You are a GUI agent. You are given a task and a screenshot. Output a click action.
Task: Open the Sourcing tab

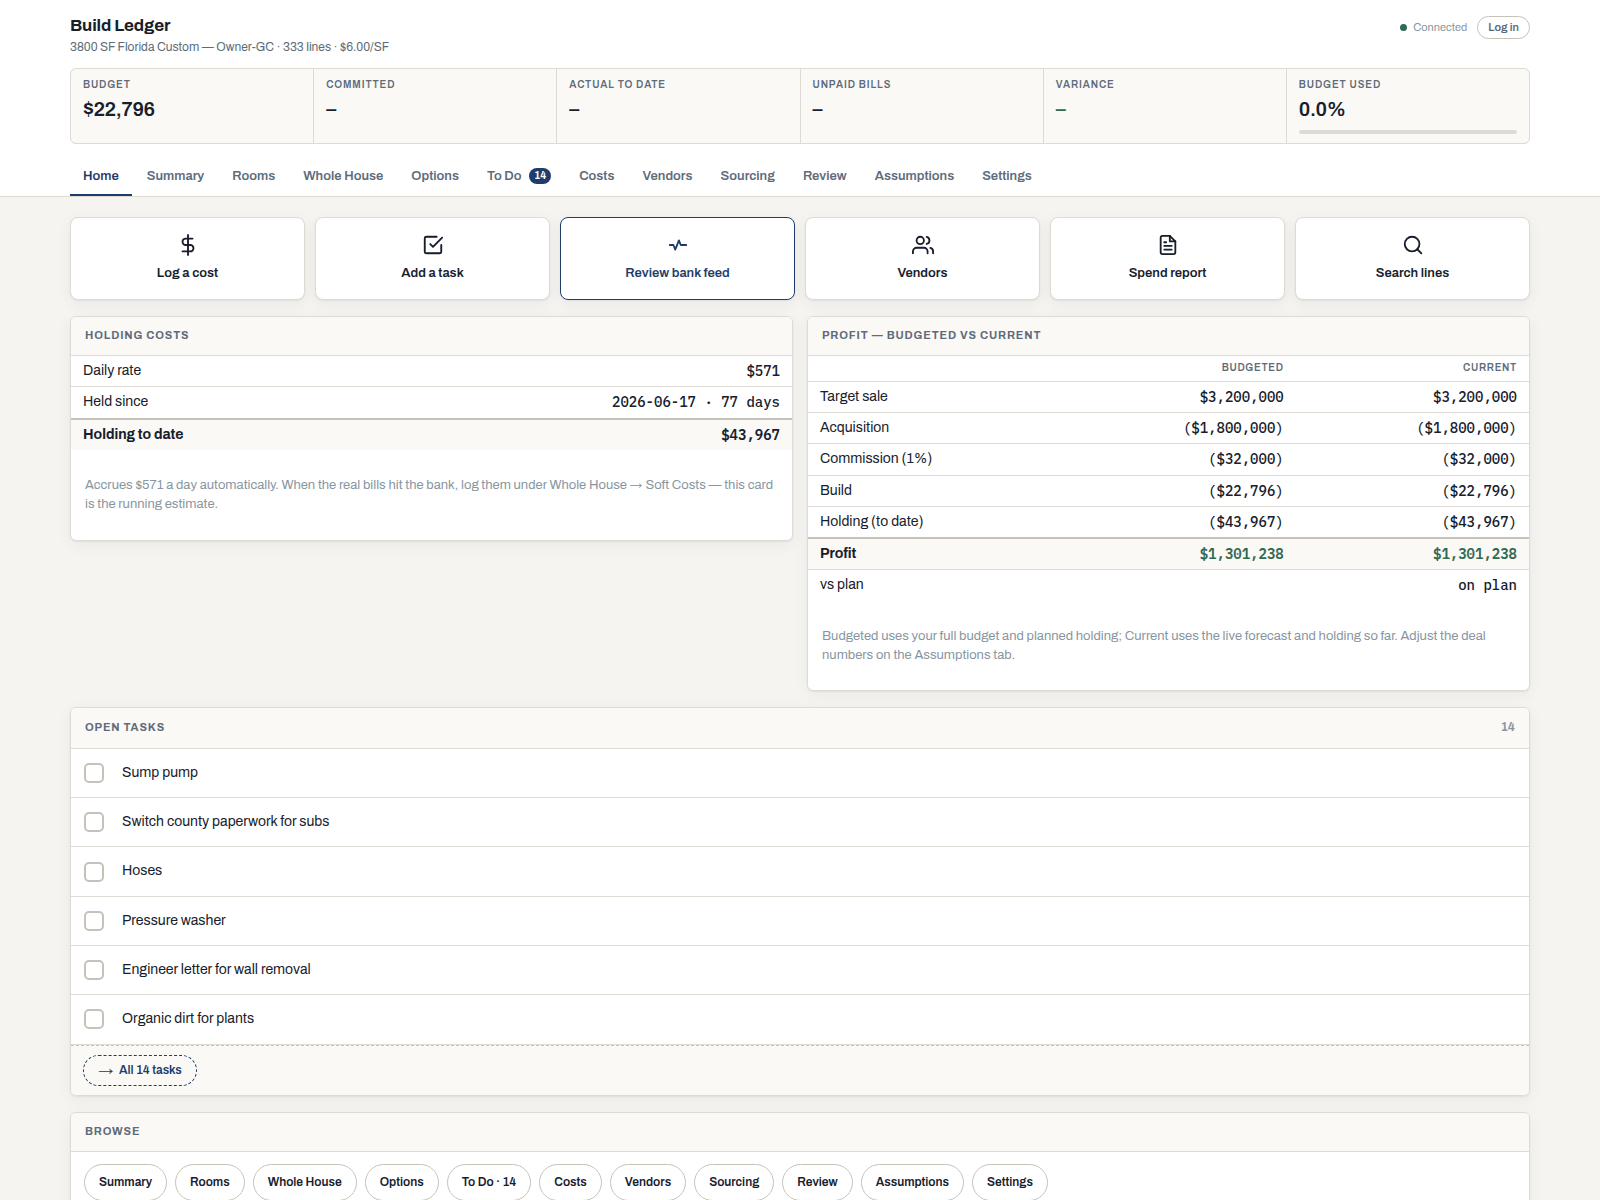pos(747,176)
